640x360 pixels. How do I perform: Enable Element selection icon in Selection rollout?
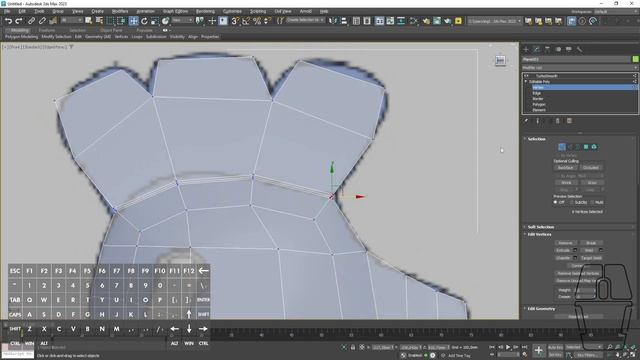click(x=594, y=147)
